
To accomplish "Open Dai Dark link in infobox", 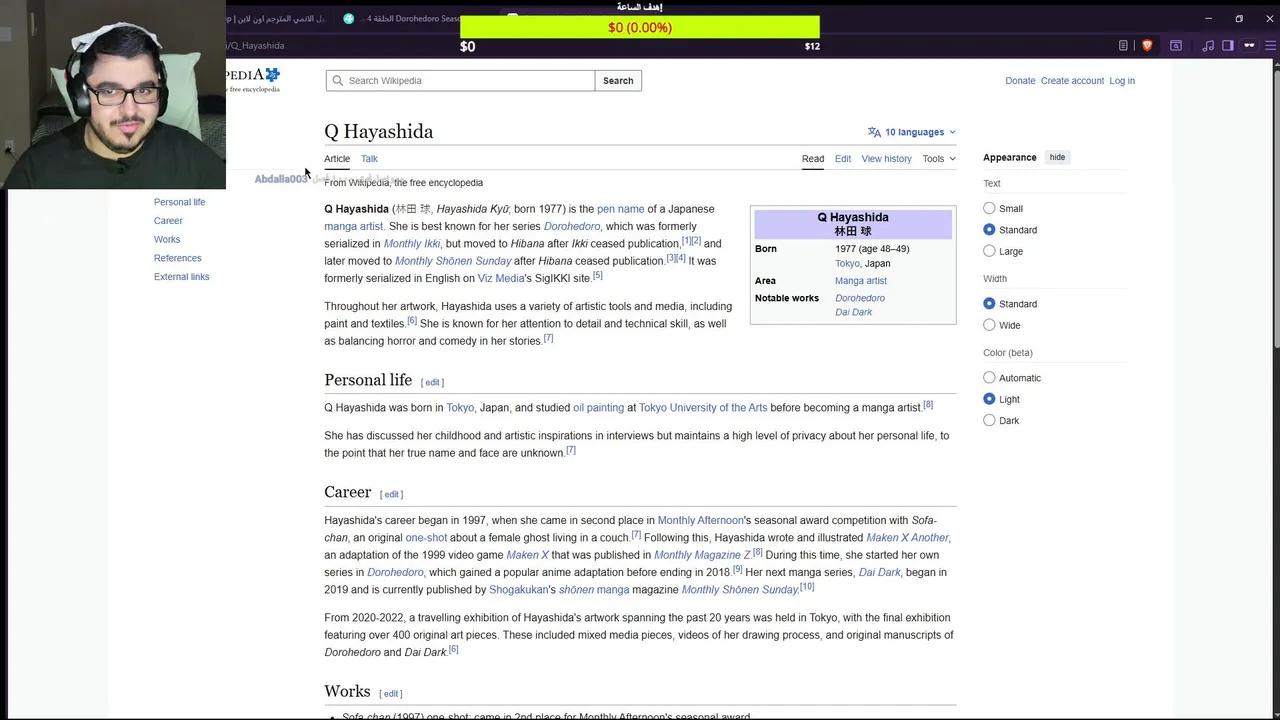I will [x=854, y=312].
